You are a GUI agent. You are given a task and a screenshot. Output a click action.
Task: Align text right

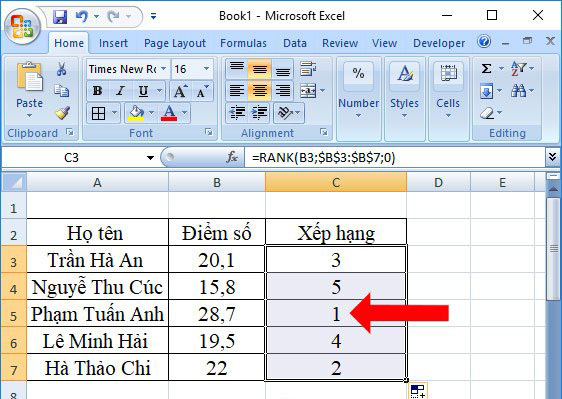pos(282,91)
